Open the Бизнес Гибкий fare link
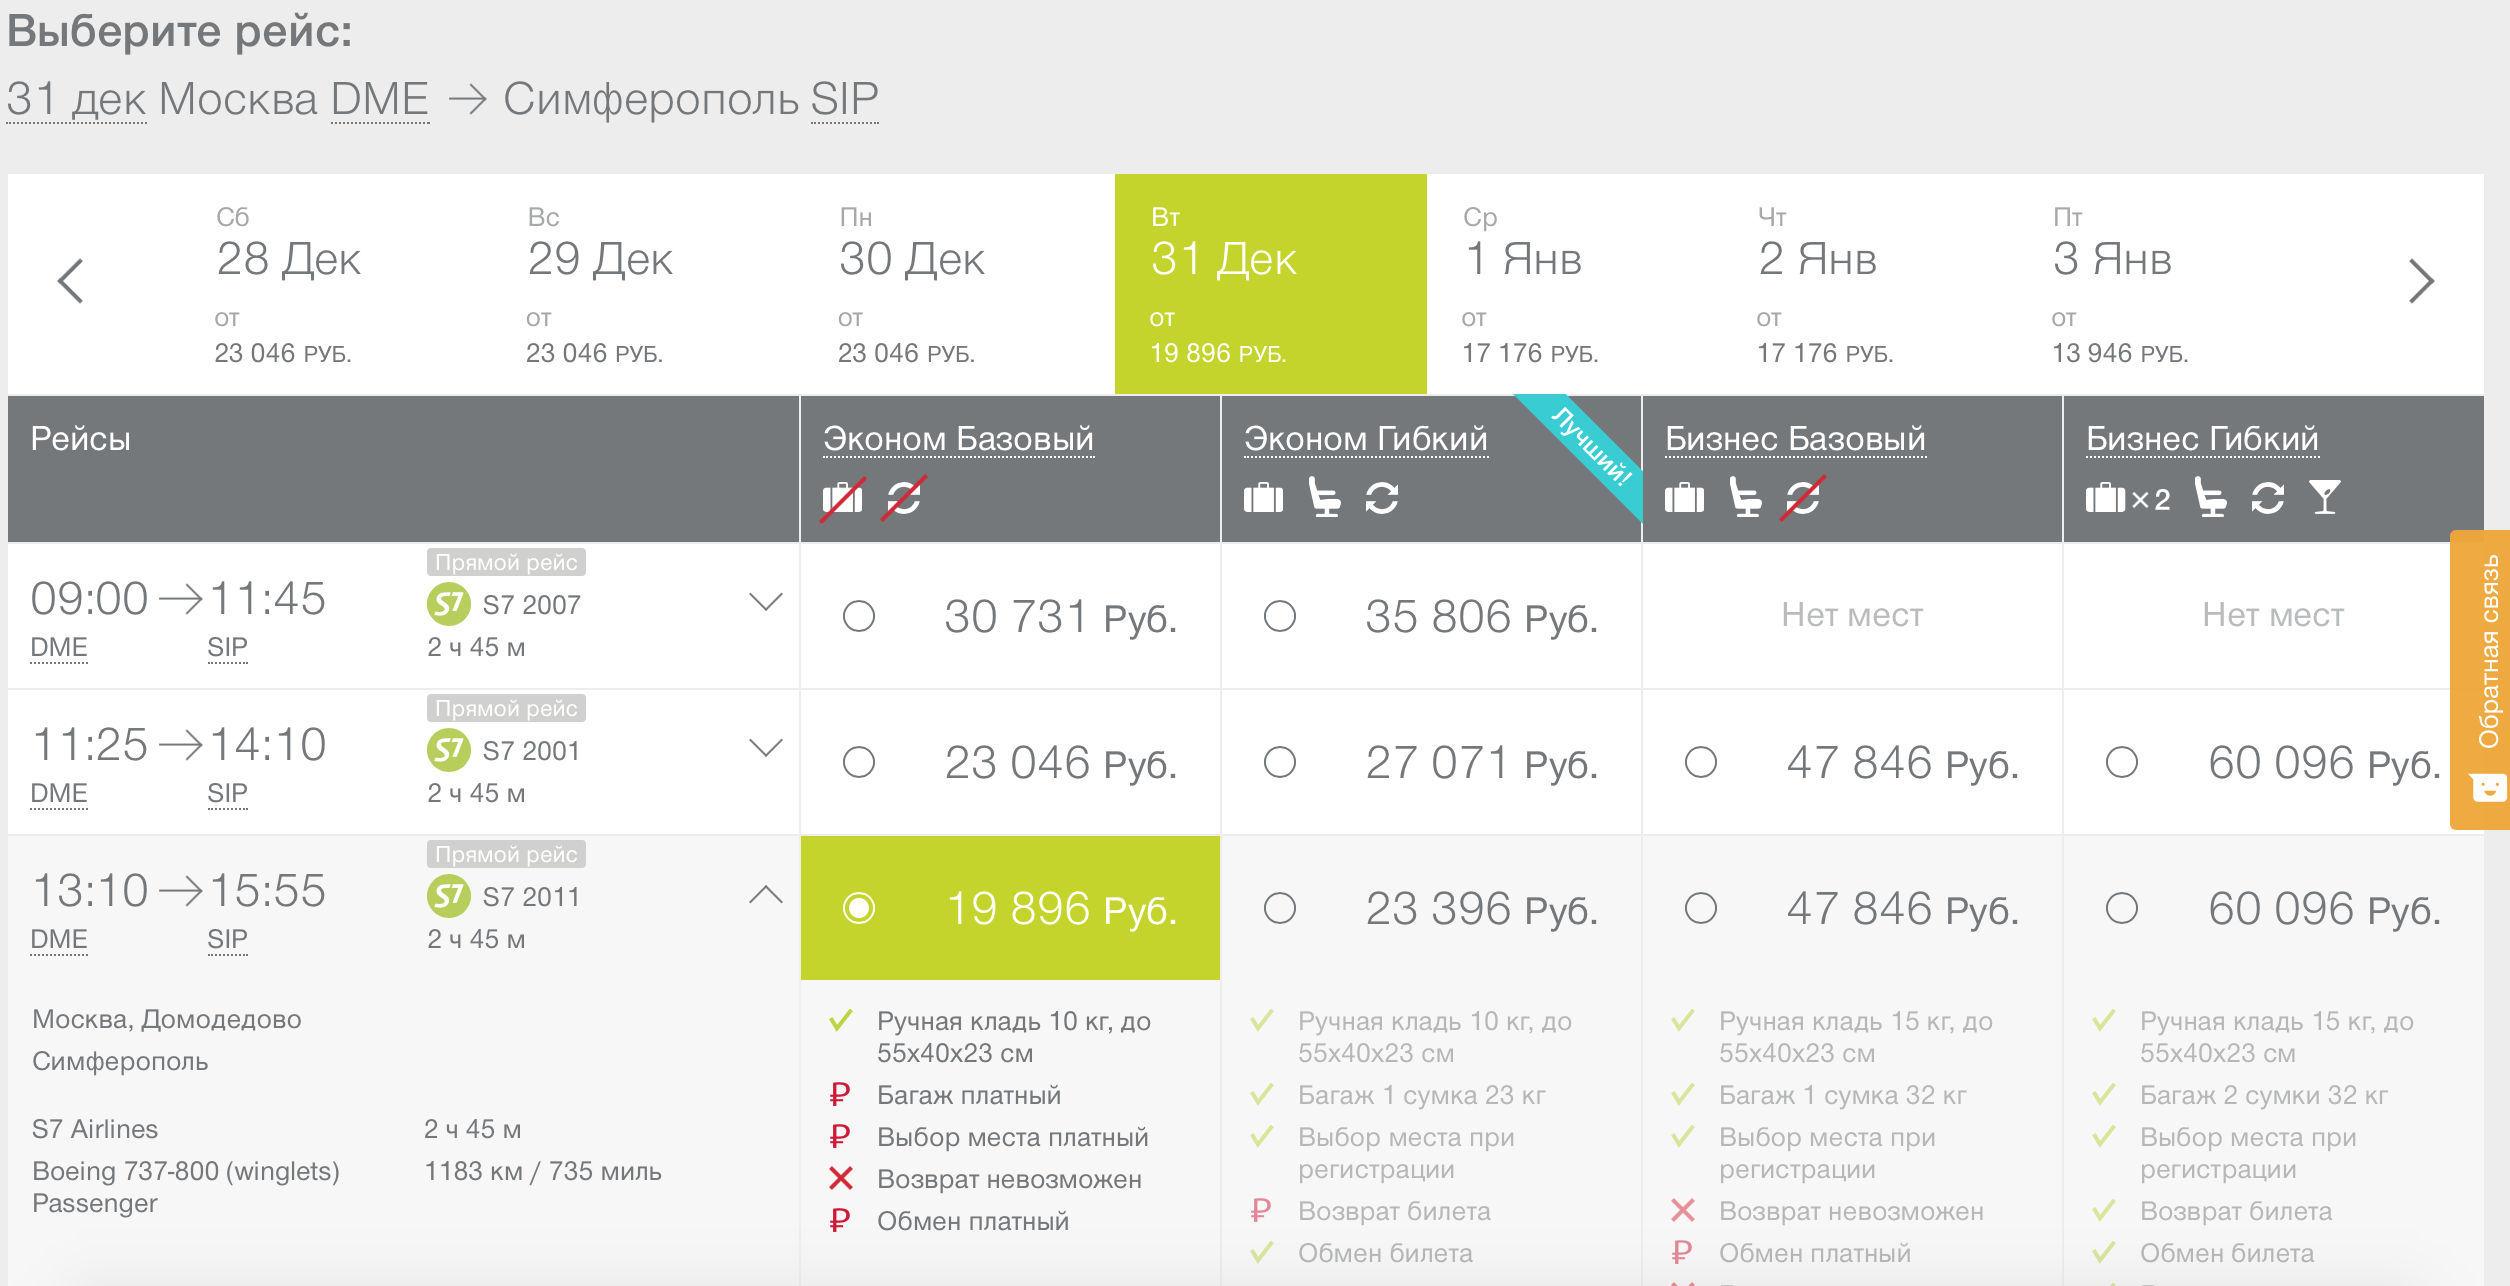The width and height of the screenshot is (2510, 1286). [x=2201, y=439]
